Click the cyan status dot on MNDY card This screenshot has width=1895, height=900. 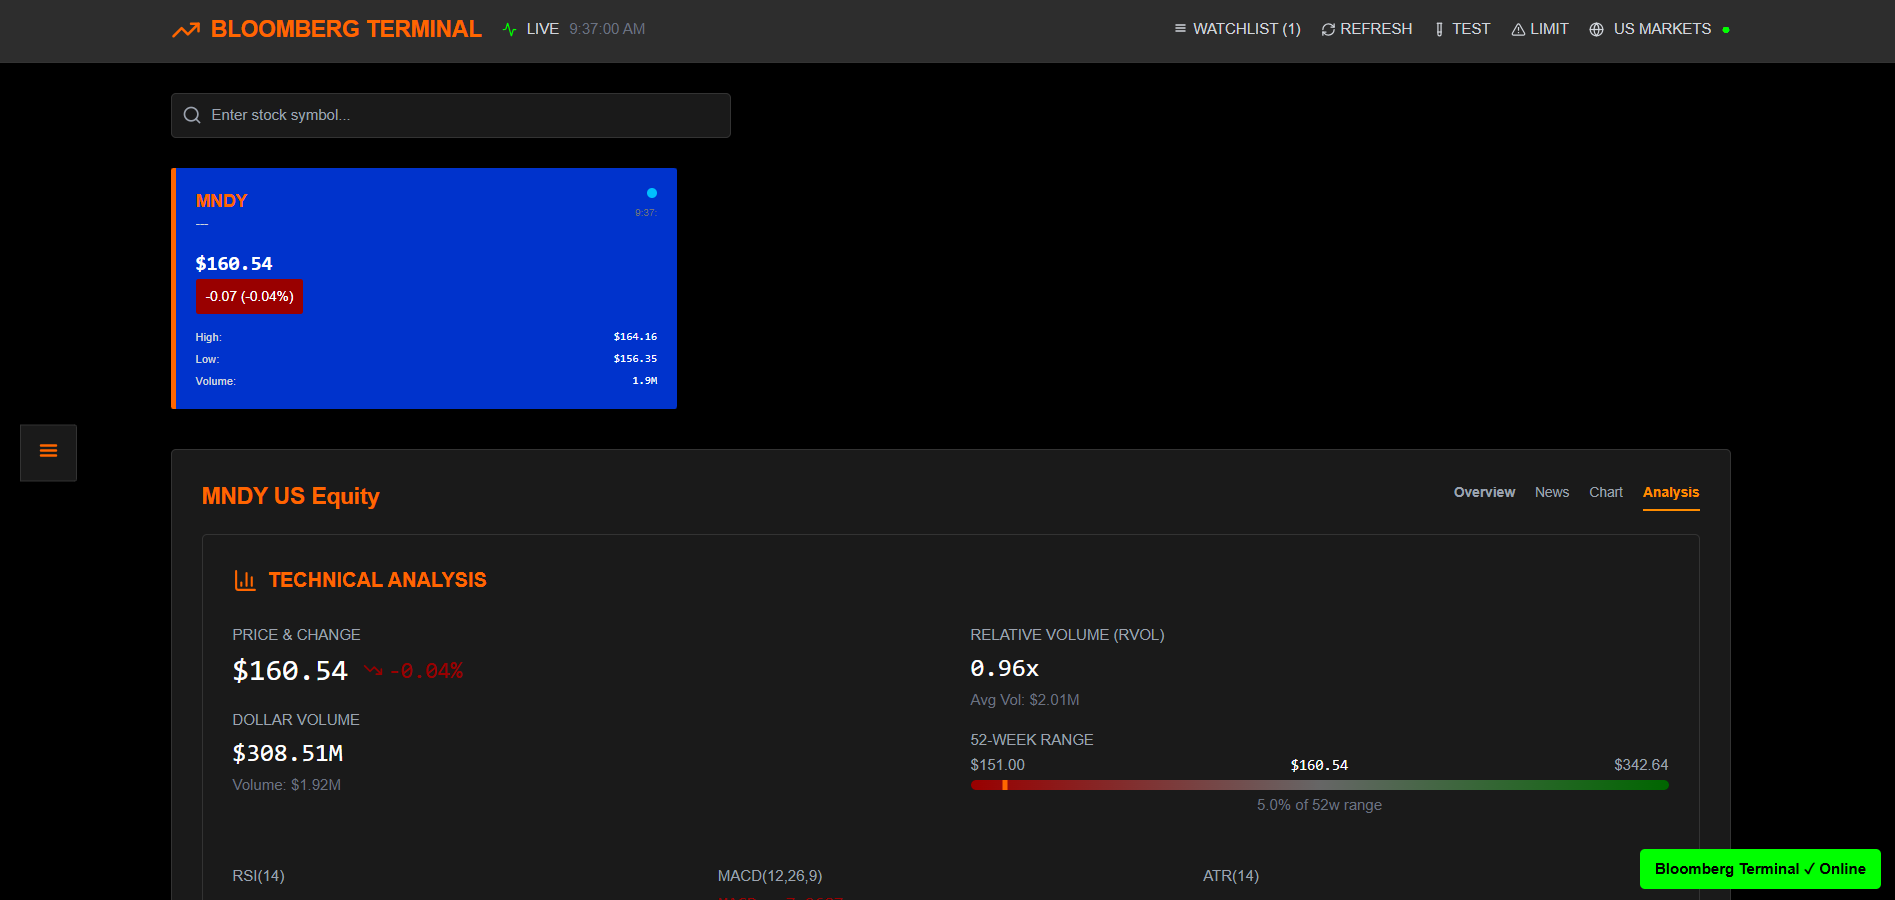(652, 193)
